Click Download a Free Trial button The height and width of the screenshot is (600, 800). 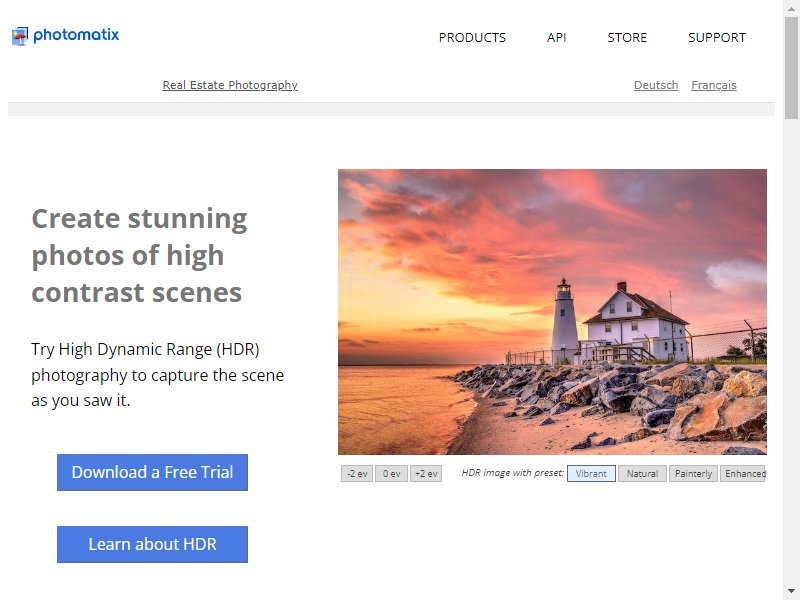(x=152, y=472)
